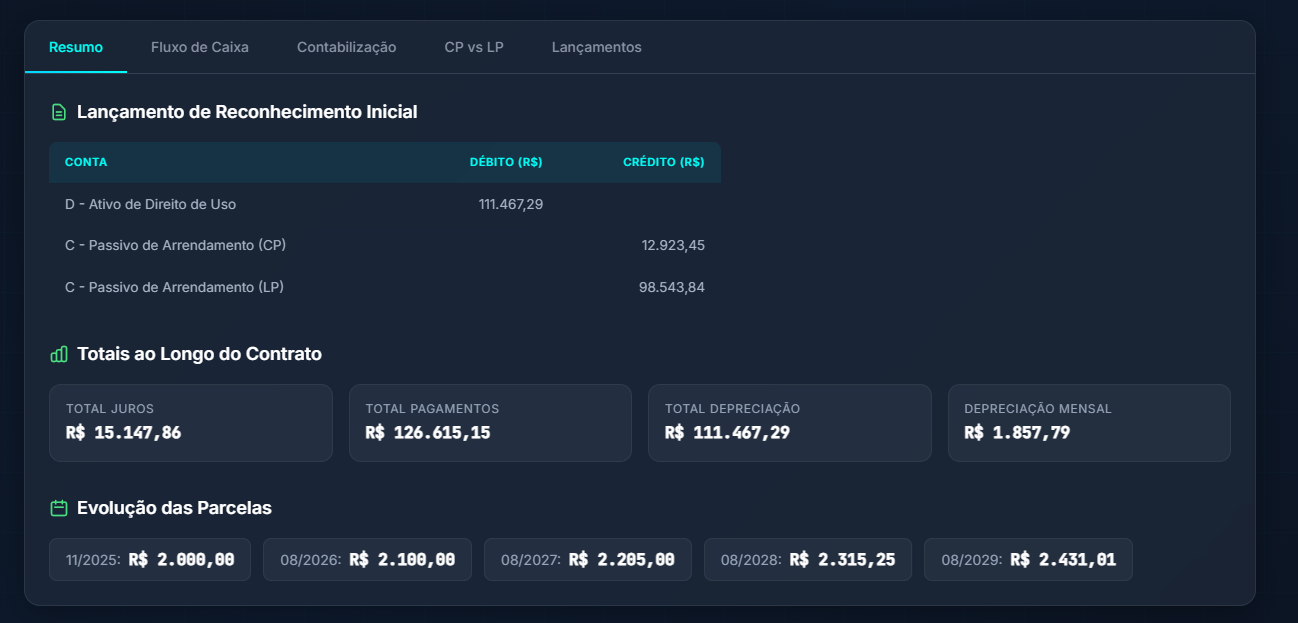
Task: Open the Fluxo de Caixa tab
Action: [x=200, y=47]
